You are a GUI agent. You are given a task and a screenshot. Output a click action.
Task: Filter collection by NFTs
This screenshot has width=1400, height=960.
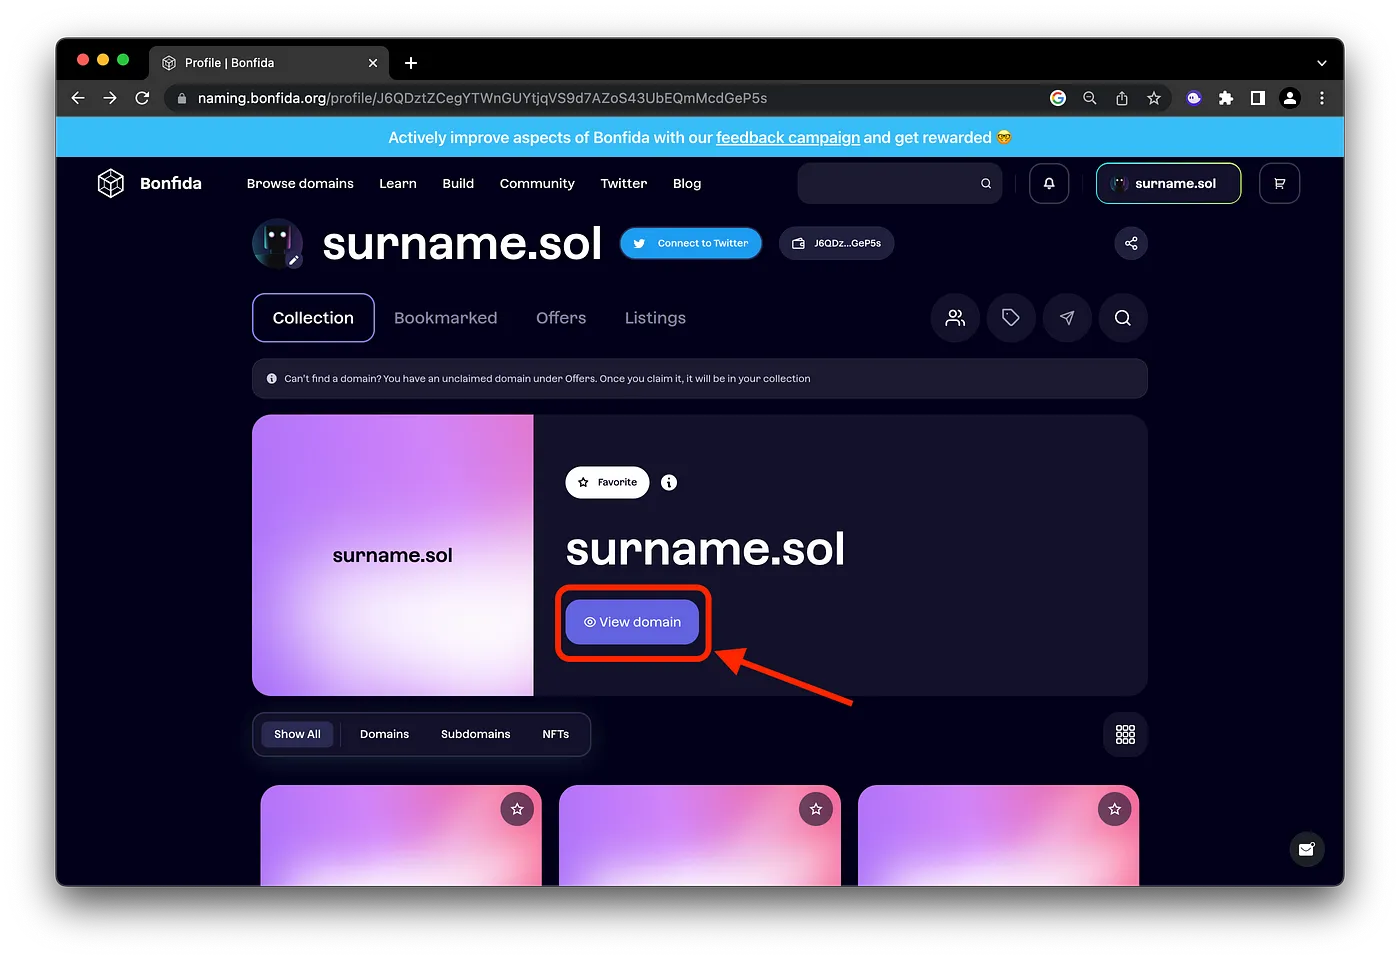tap(556, 734)
